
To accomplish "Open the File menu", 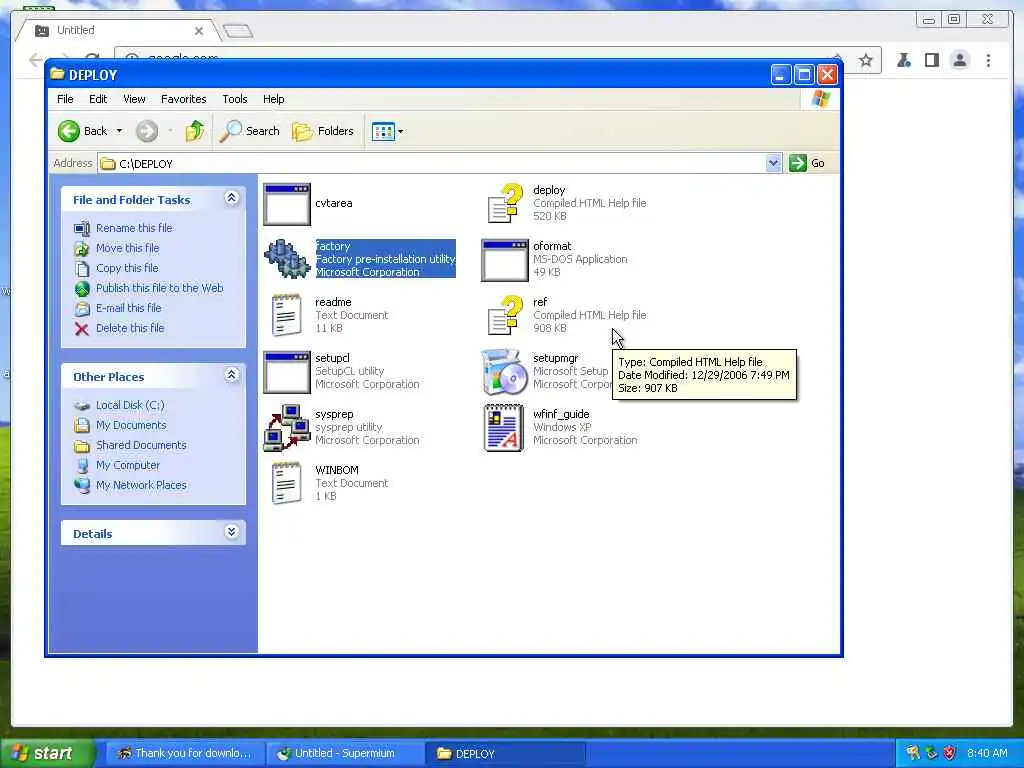I will [65, 99].
